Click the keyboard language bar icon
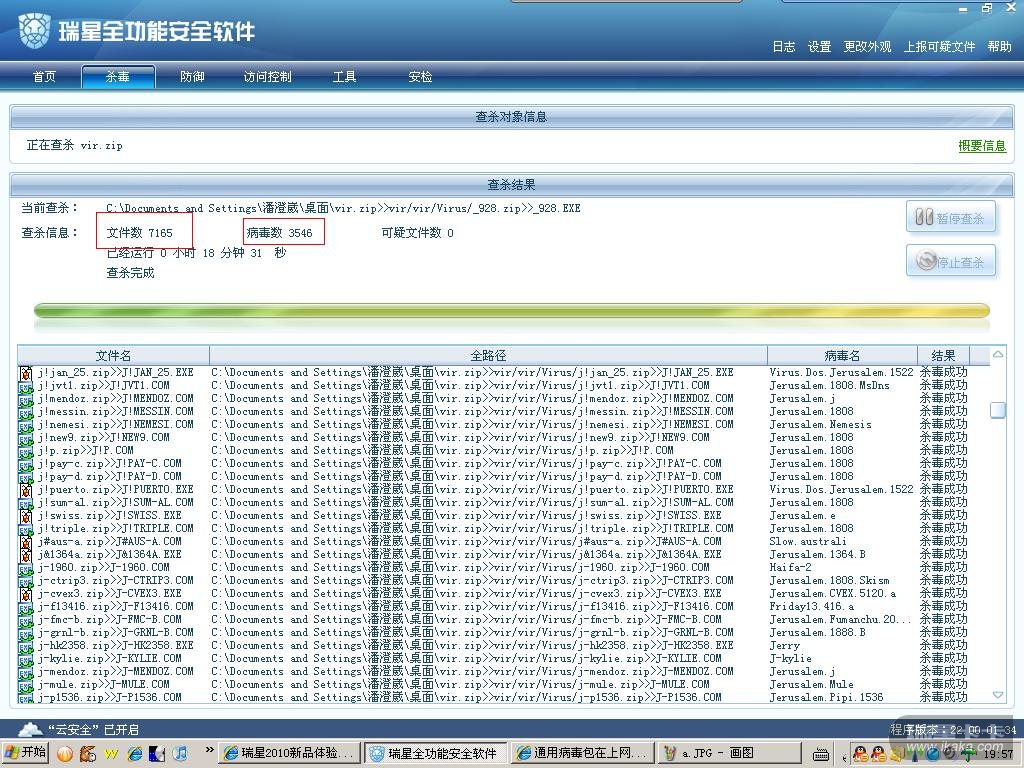 point(821,755)
